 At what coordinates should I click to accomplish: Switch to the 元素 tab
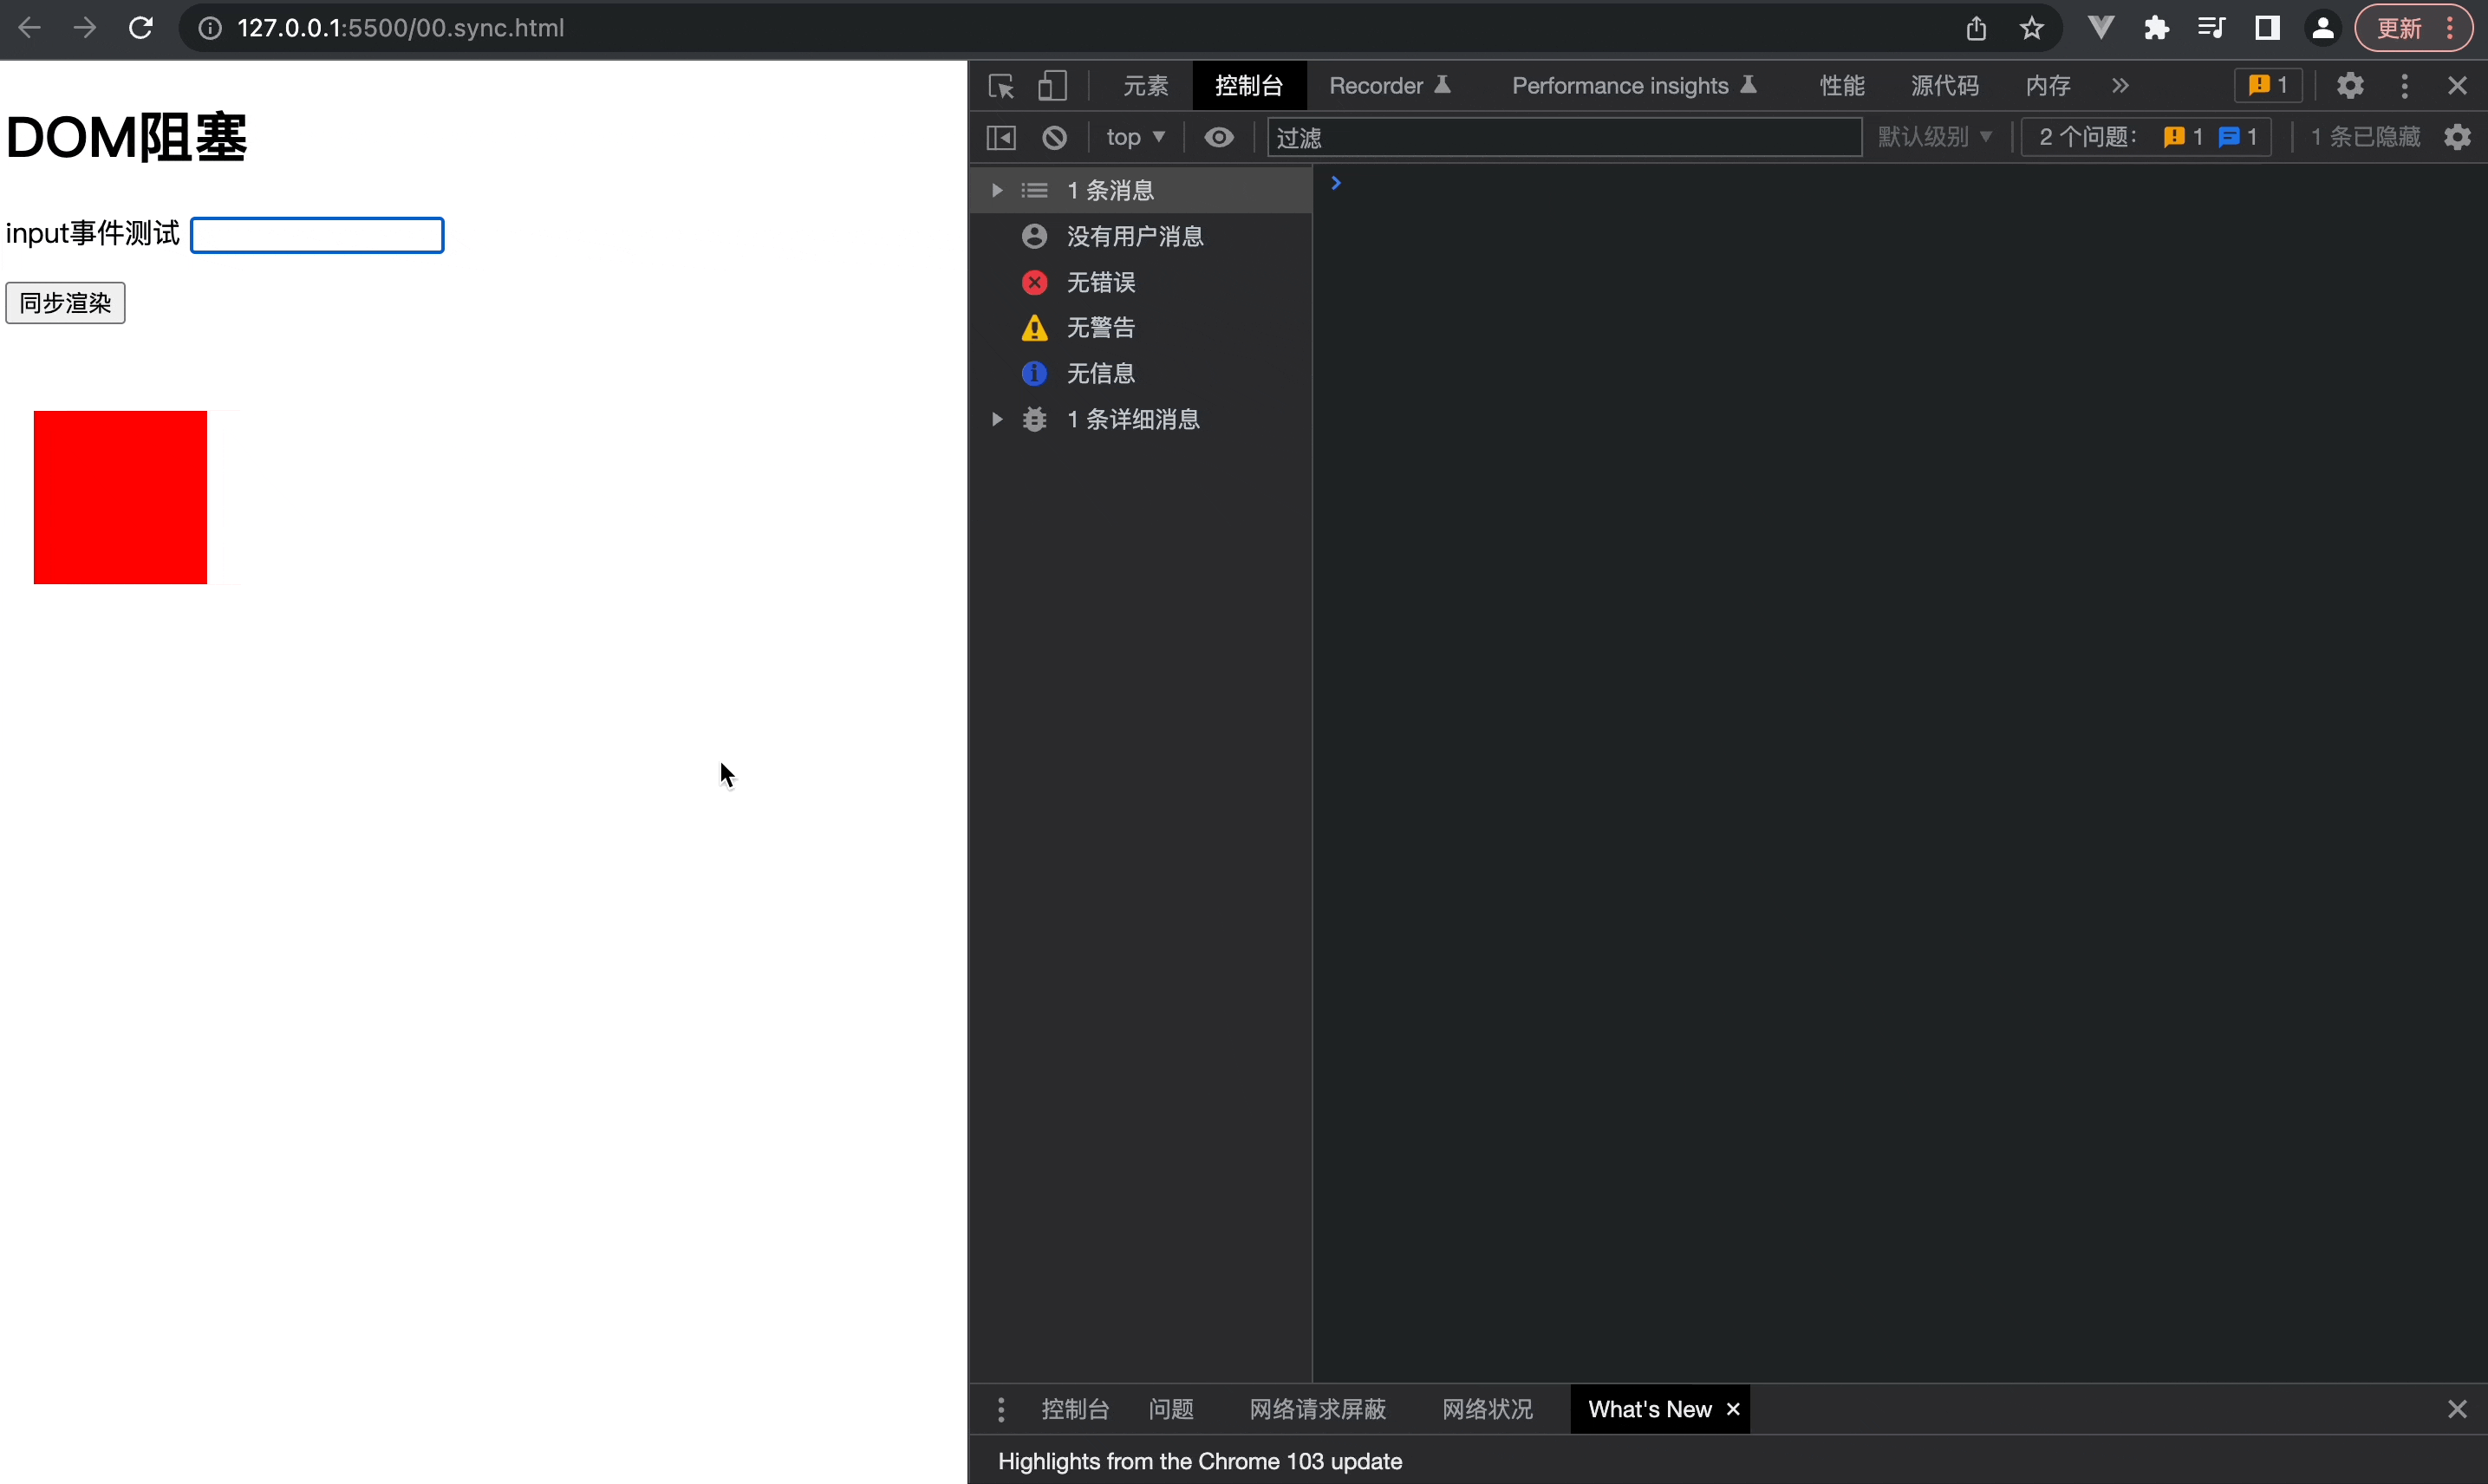click(1145, 86)
